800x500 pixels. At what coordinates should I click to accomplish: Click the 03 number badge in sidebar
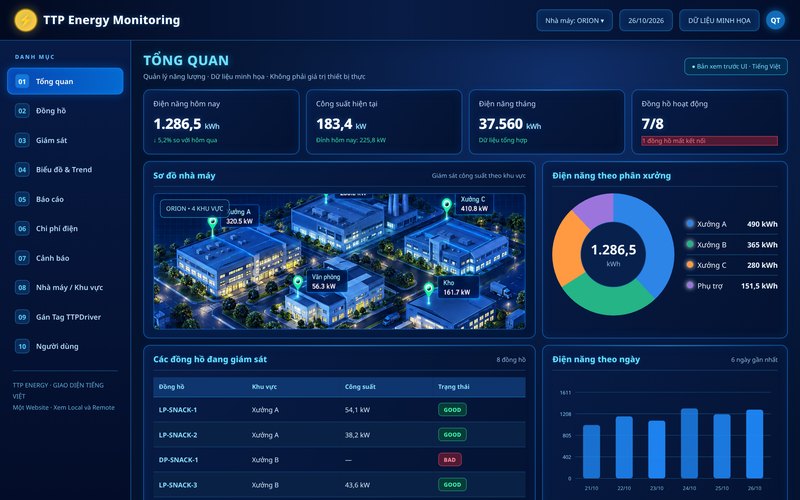[x=22, y=140]
